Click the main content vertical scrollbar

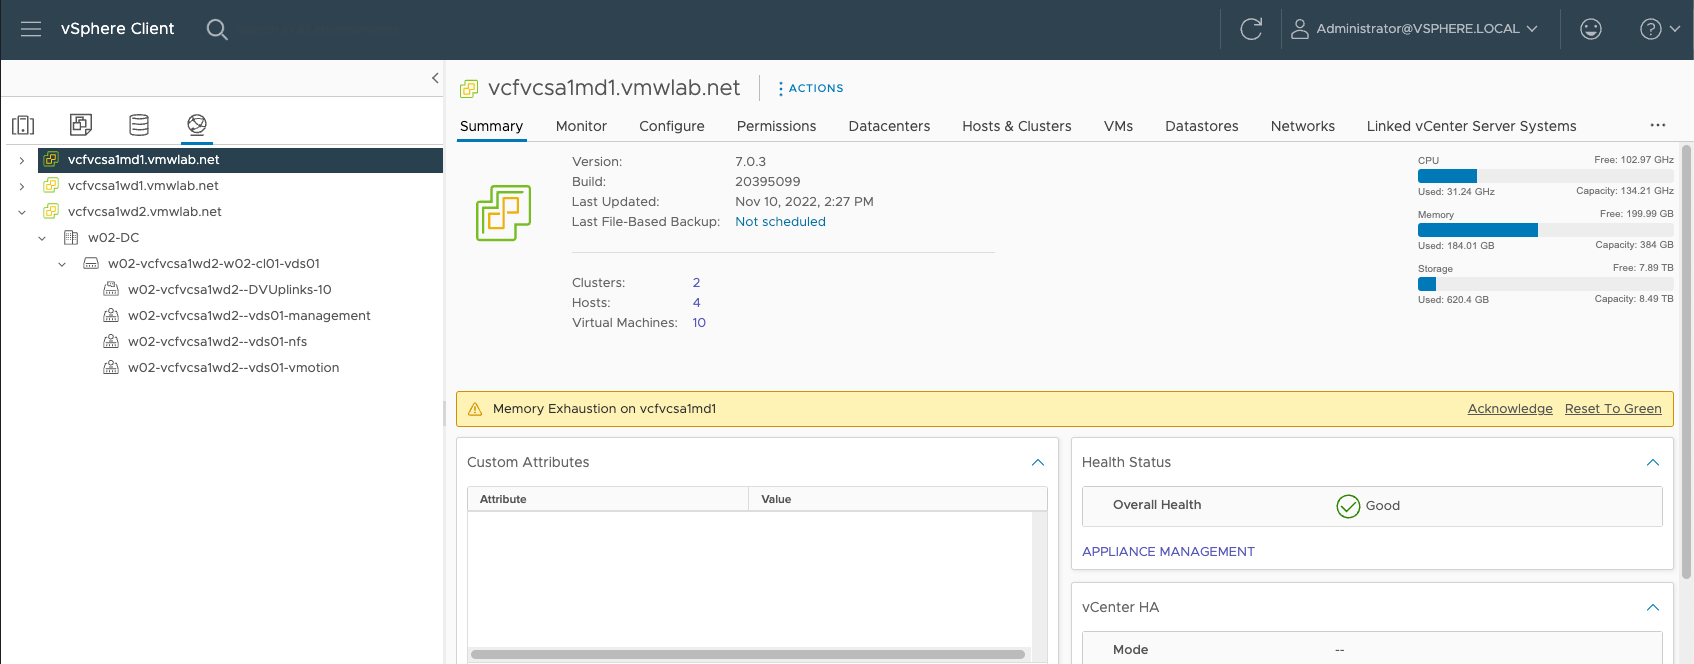pyautogui.click(x=1686, y=362)
